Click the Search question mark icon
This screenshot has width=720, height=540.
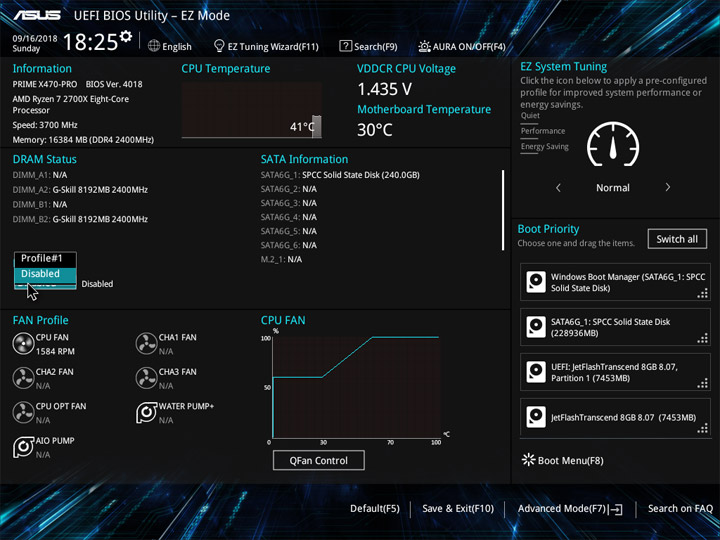(345, 46)
